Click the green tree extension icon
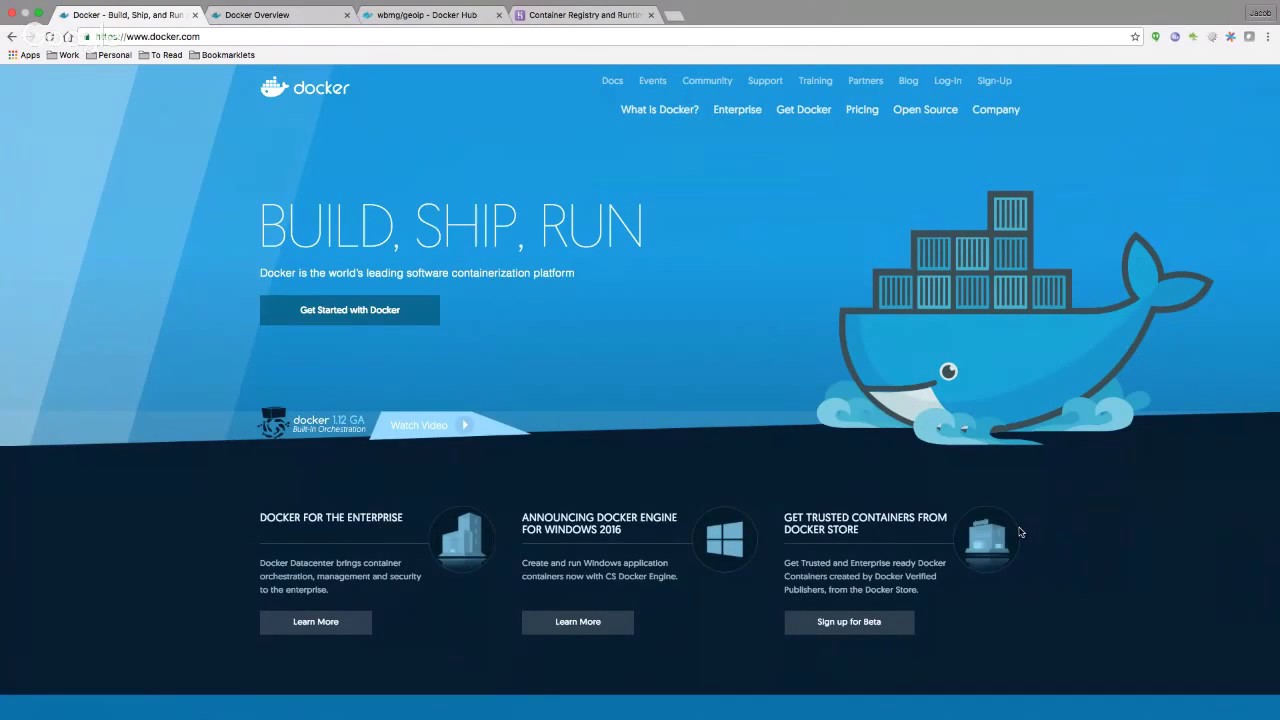 click(1193, 37)
